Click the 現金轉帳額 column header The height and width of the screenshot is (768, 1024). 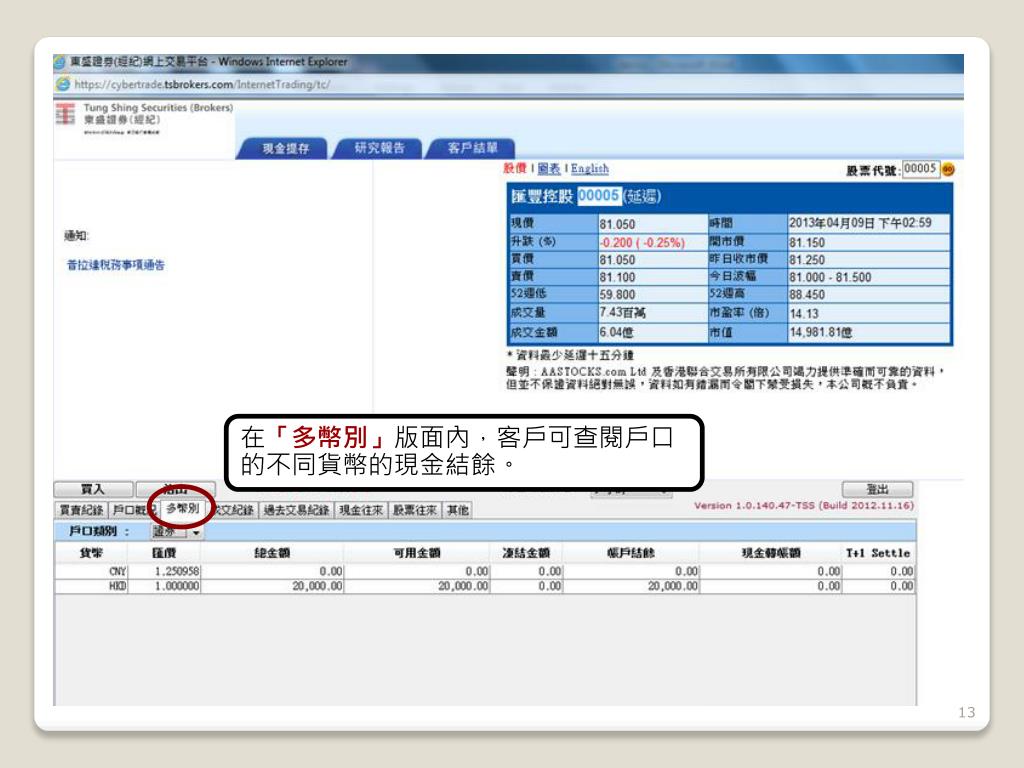[x=771, y=553]
